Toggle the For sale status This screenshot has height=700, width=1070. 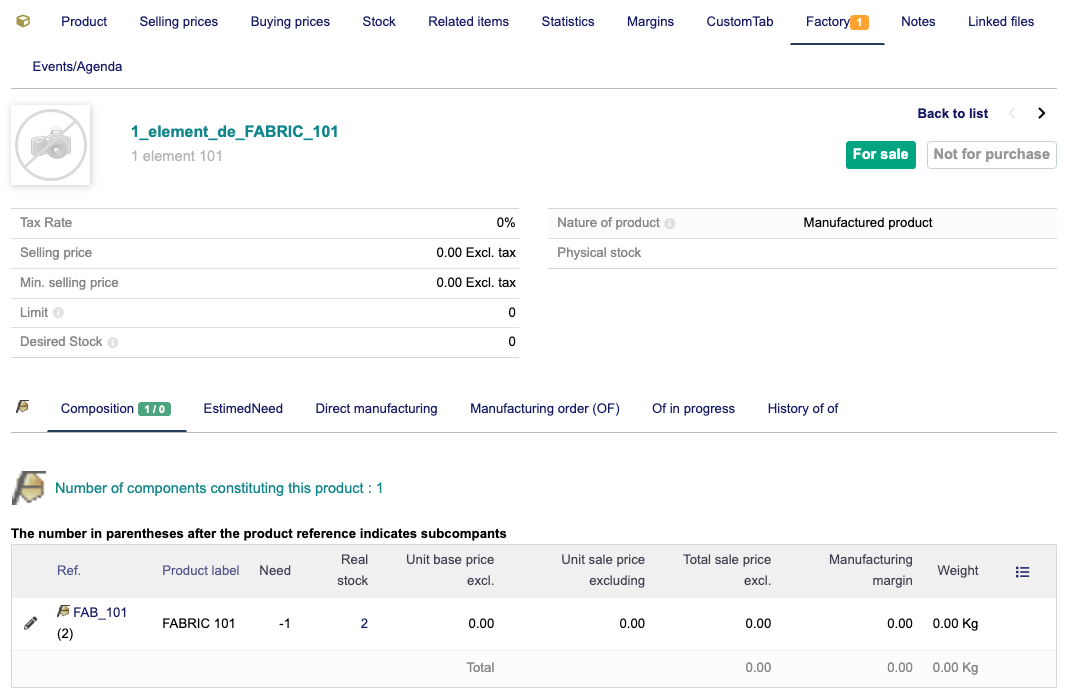point(880,154)
